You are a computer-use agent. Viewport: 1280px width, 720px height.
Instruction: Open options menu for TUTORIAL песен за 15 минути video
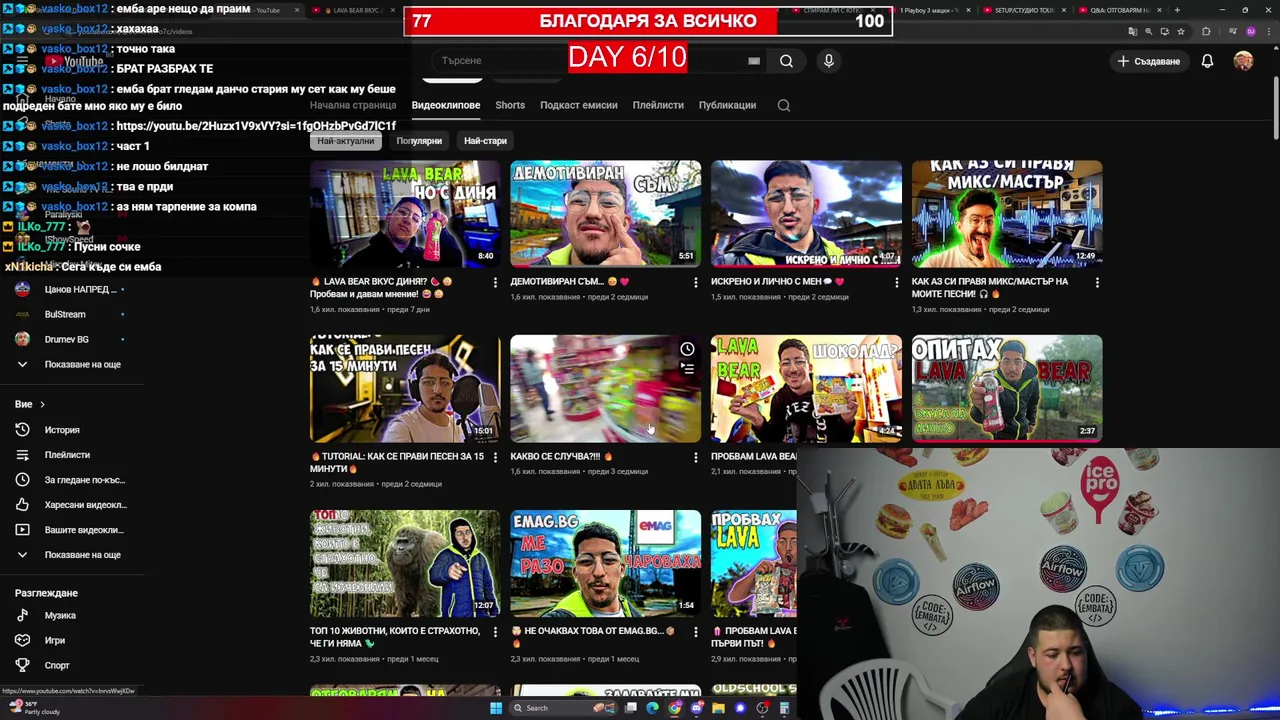pos(495,458)
